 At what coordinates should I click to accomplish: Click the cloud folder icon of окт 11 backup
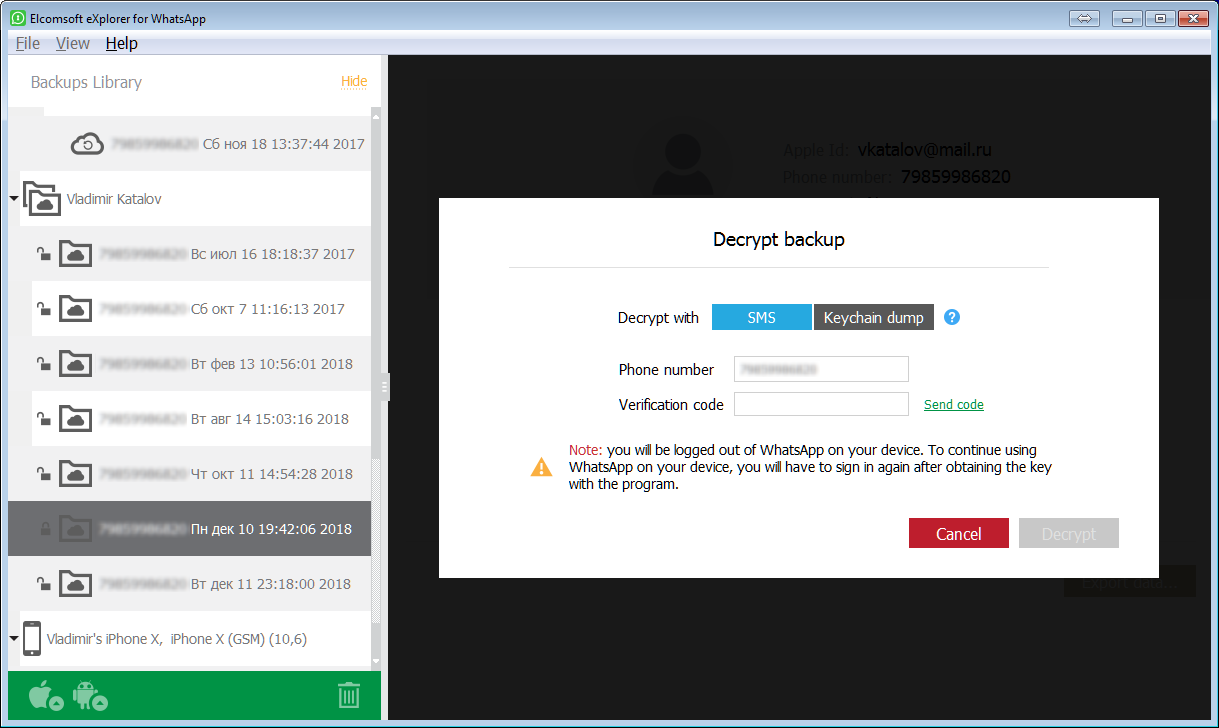click(x=75, y=473)
